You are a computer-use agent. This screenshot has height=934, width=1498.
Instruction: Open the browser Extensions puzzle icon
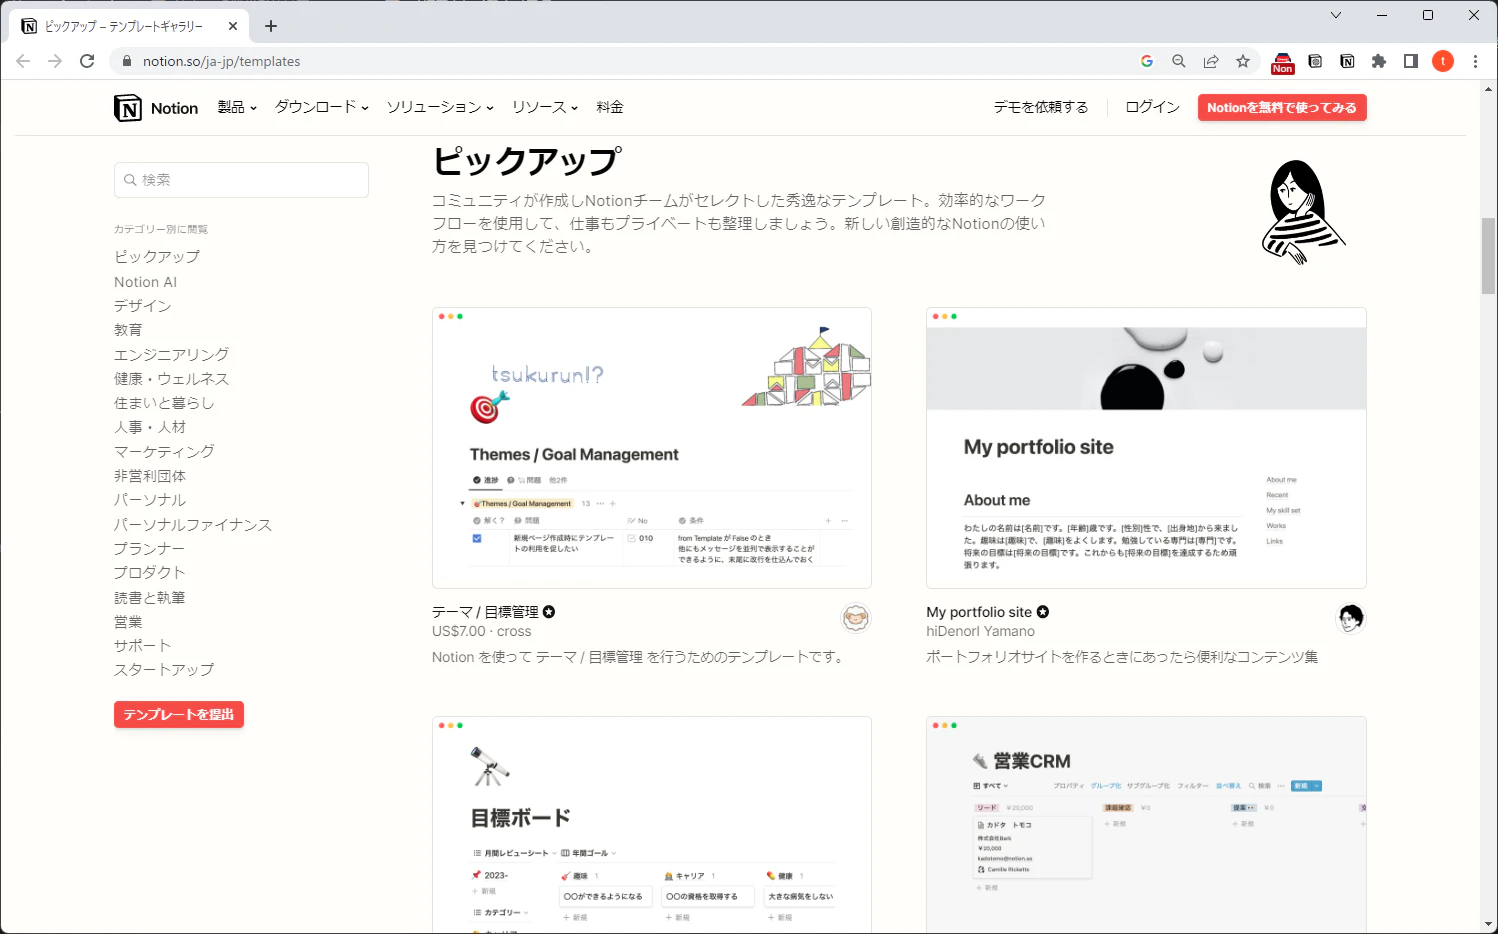click(1379, 61)
